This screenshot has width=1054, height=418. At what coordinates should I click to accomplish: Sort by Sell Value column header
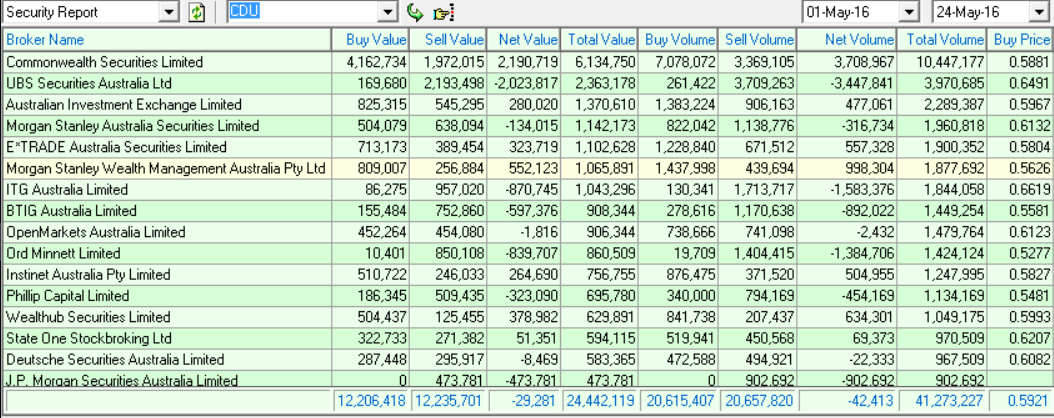pyautogui.click(x=448, y=40)
